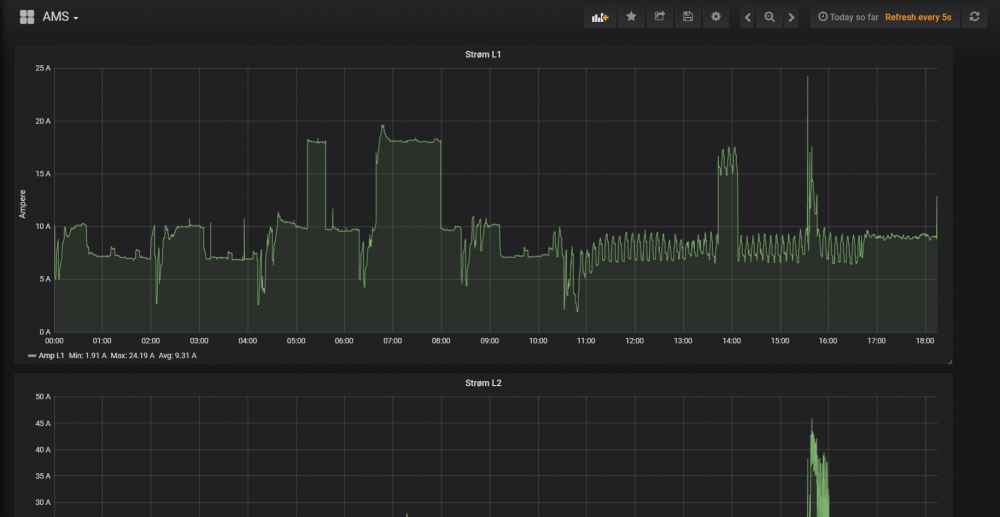Image resolution: width=1000 pixels, height=517 pixels.
Task: Open the share dashboard icon
Action: pyautogui.click(x=659, y=17)
